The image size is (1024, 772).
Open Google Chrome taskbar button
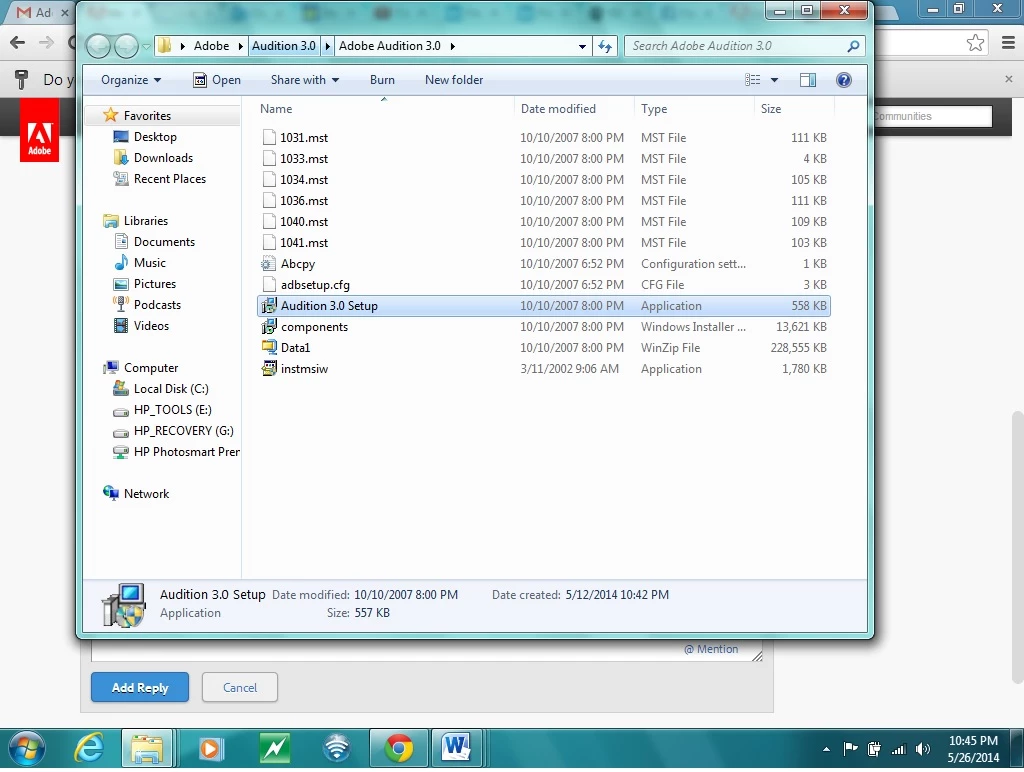pyautogui.click(x=399, y=748)
